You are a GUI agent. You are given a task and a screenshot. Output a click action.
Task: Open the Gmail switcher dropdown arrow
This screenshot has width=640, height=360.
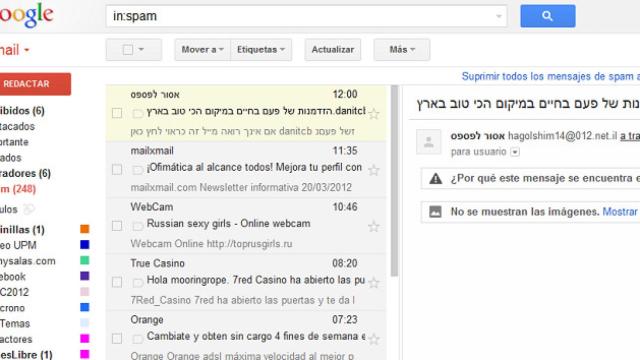[x=27, y=50]
